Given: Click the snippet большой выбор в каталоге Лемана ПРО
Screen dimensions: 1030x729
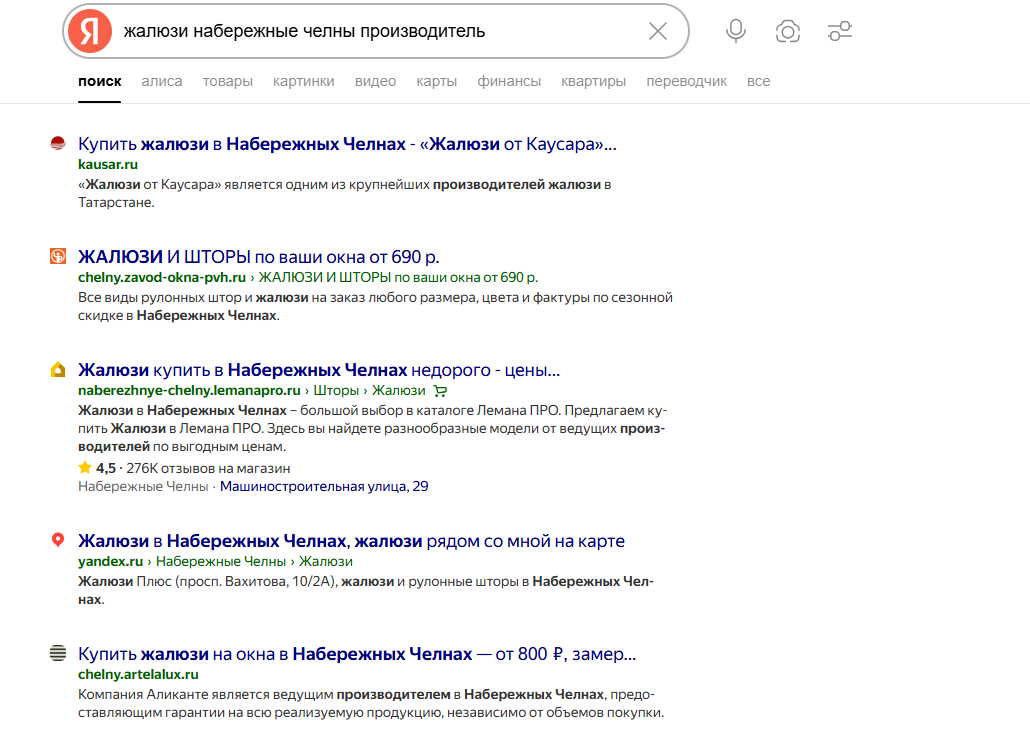Looking at the screenshot, I should pyautogui.click(x=372, y=428).
